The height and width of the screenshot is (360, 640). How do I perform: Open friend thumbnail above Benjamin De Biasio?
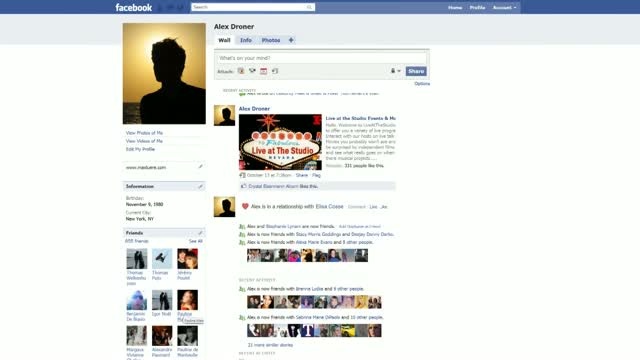pyautogui.click(x=137, y=300)
